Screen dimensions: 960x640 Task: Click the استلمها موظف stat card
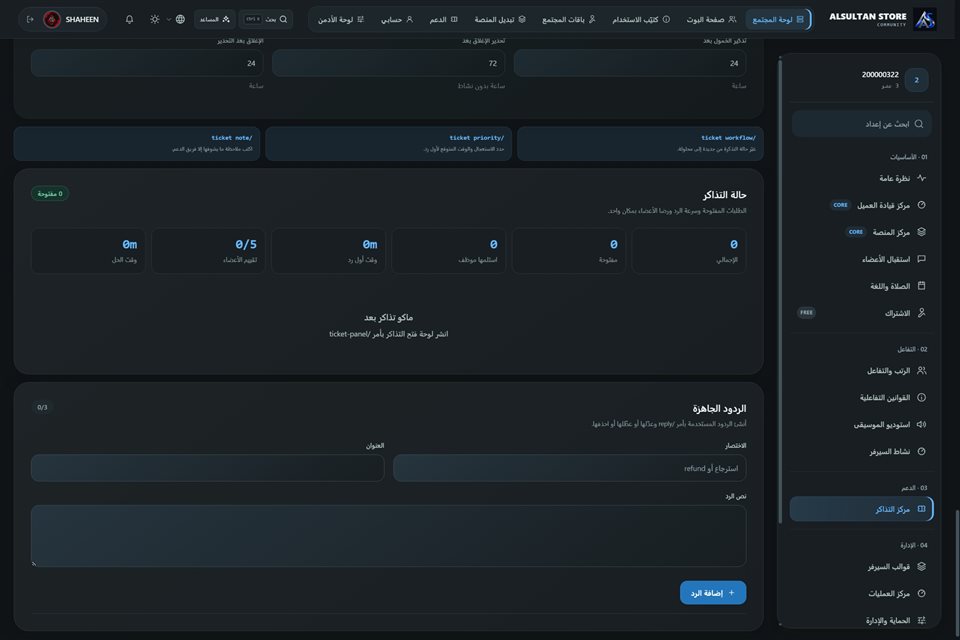pos(449,251)
